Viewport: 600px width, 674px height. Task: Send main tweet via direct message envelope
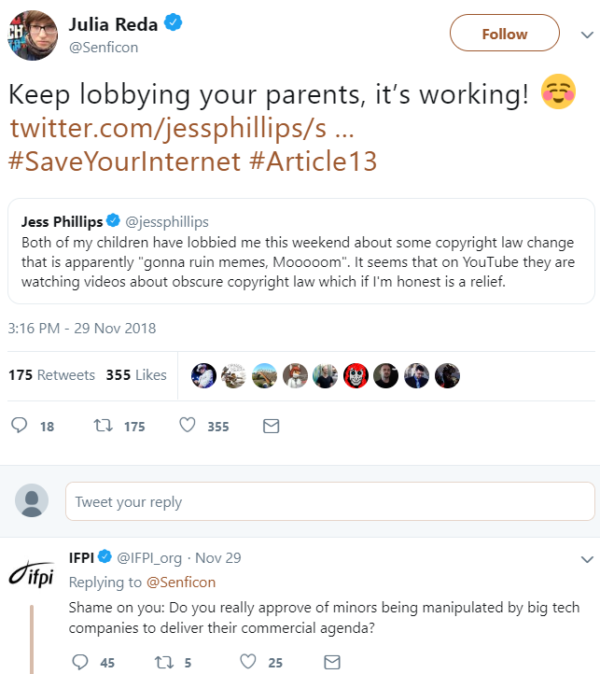tap(270, 426)
